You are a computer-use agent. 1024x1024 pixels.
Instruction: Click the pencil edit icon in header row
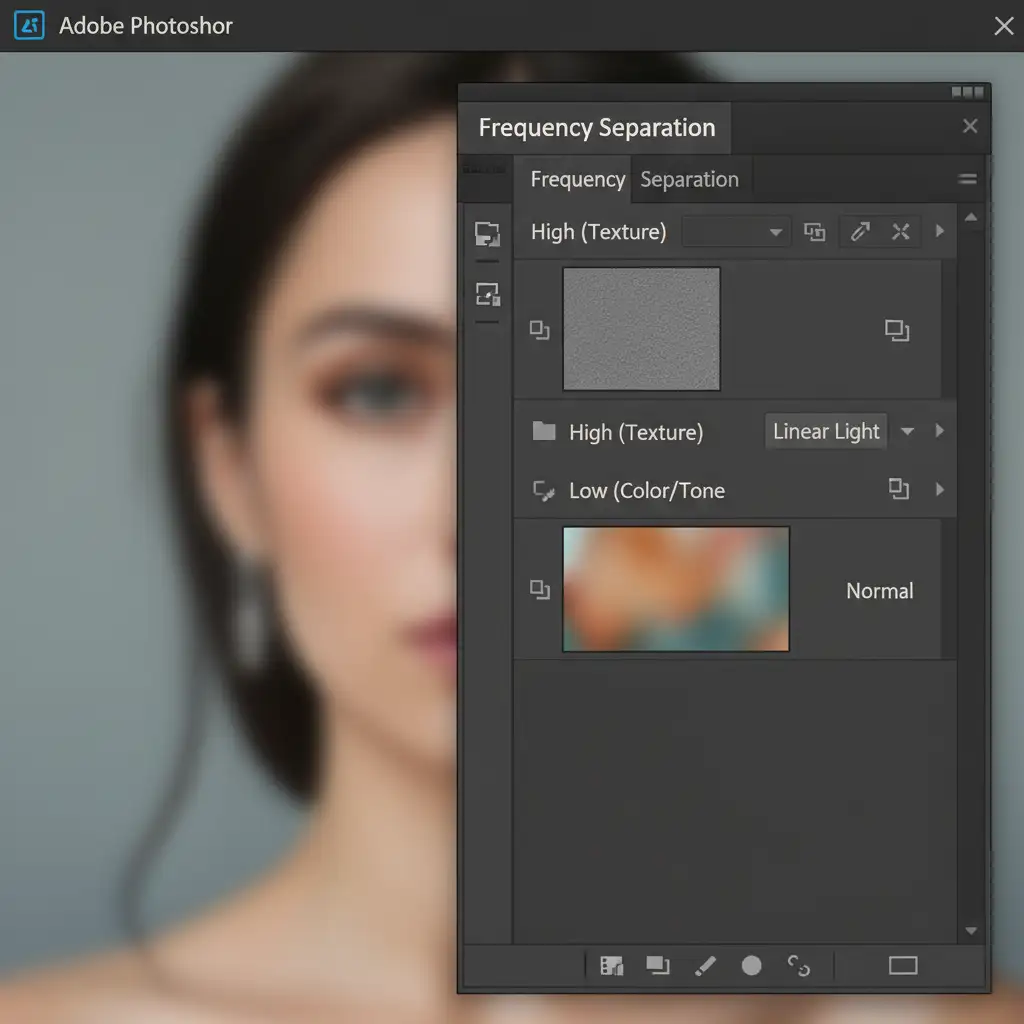(859, 232)
